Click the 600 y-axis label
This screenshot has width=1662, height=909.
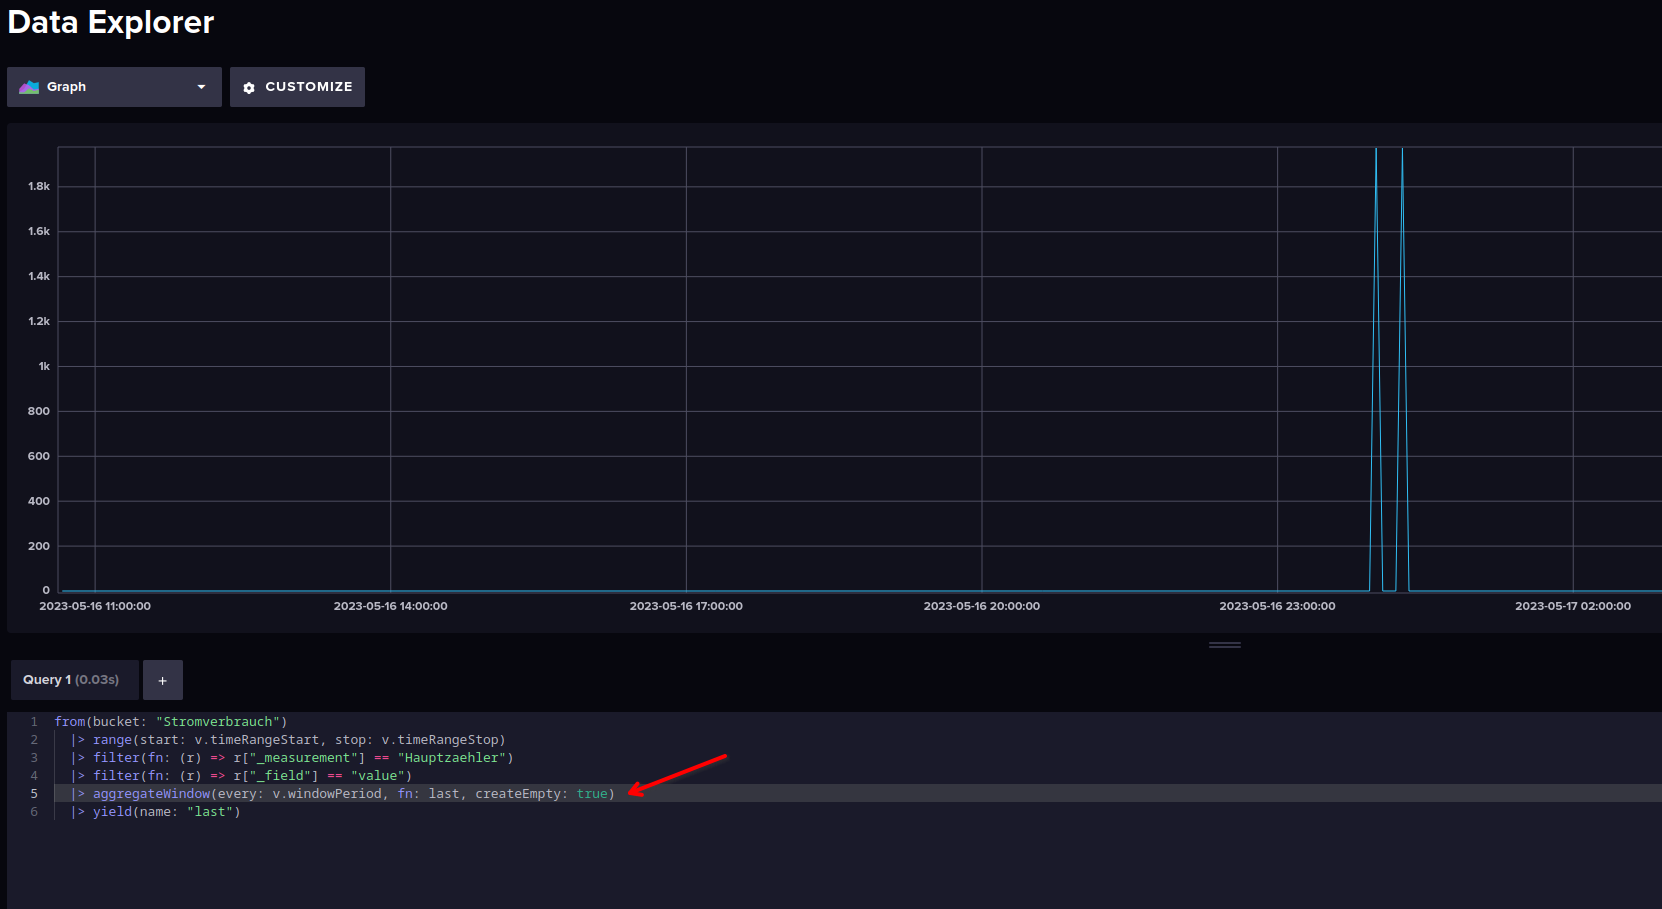pyautogui.click(x=39, y=456)
